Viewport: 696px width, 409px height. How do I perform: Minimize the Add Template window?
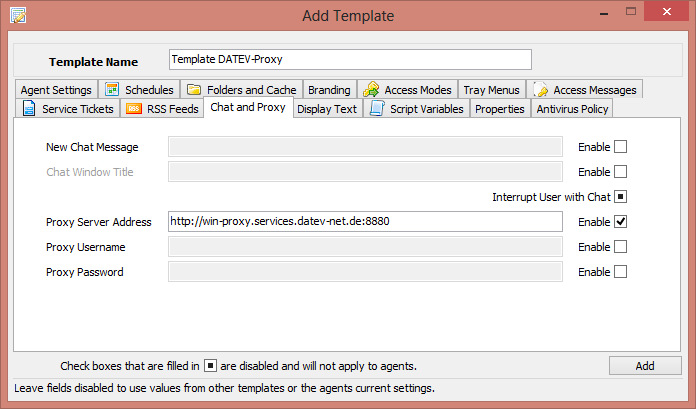[604, 13]
